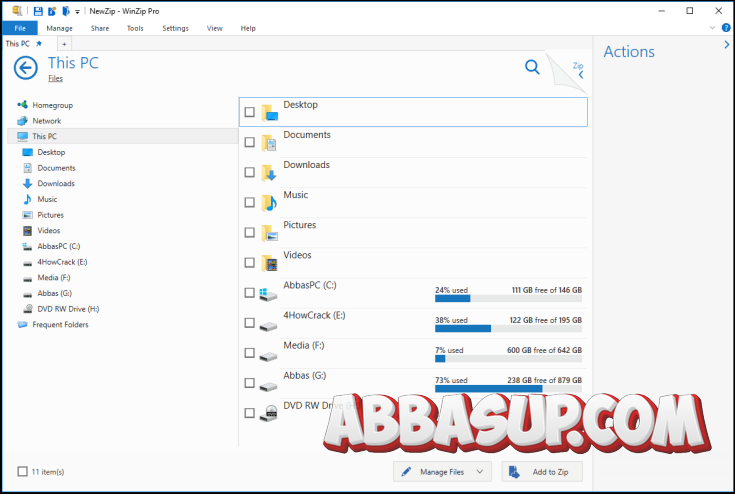Click the AbbasPC (C:) Windows drive icon in list
This screenshot has width=735, height=494.
[x=268, y=294]
